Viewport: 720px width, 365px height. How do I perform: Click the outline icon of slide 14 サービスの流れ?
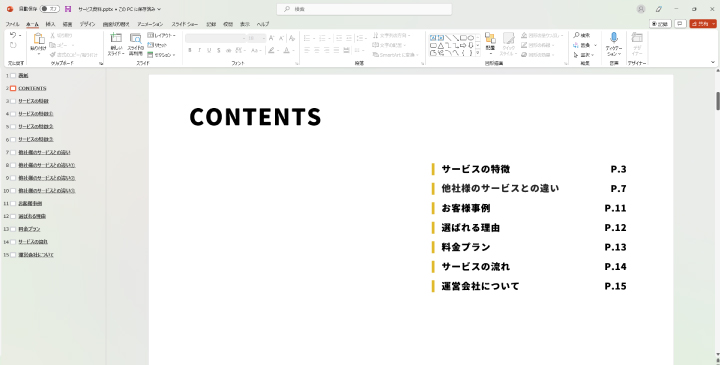(x=13, y=242)
